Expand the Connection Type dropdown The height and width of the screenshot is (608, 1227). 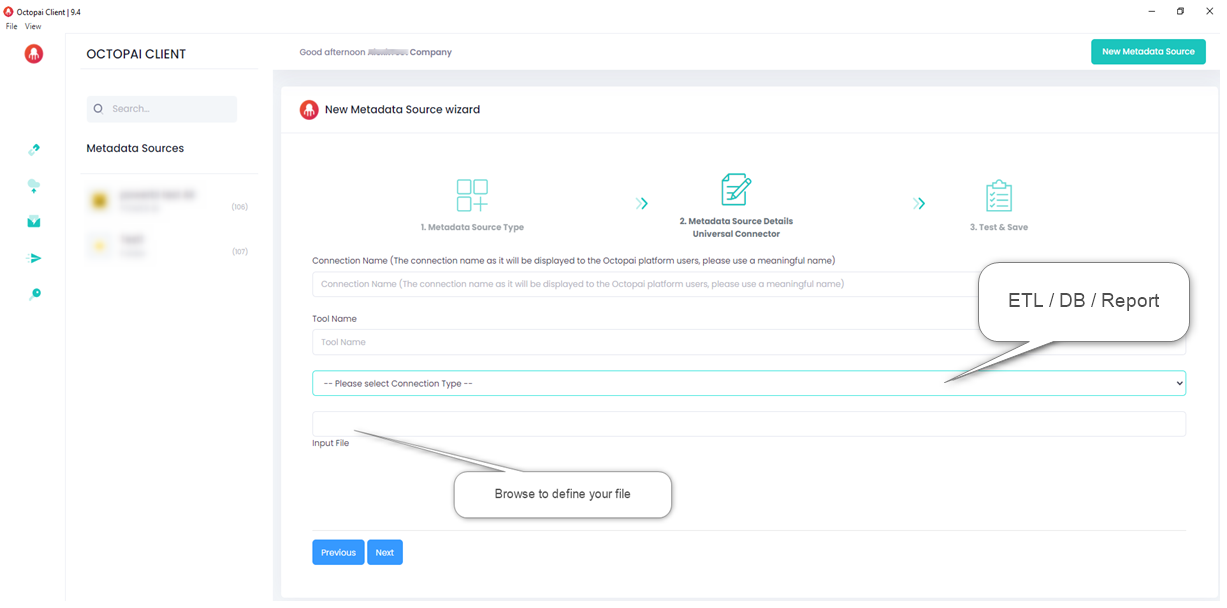pos(748,383)
